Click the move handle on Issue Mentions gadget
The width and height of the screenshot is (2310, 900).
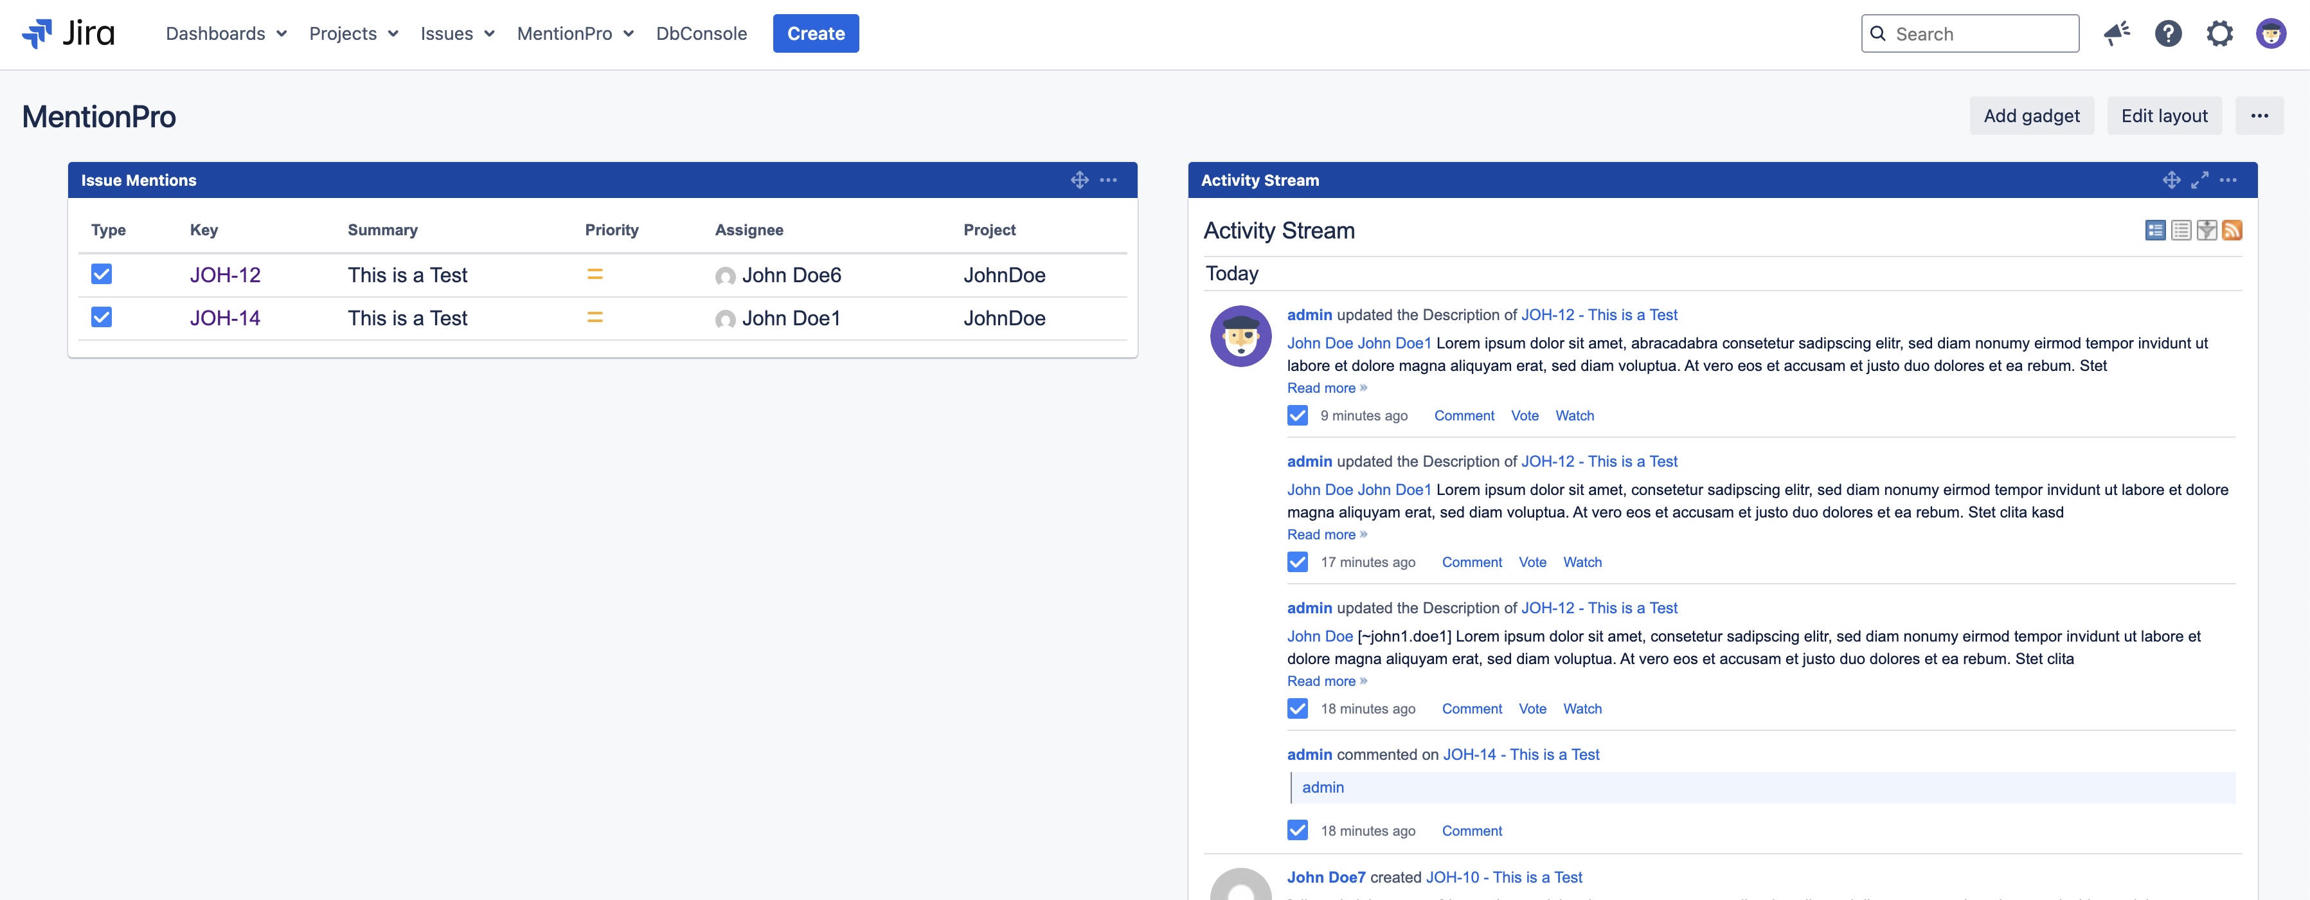tap(1079, 180)
